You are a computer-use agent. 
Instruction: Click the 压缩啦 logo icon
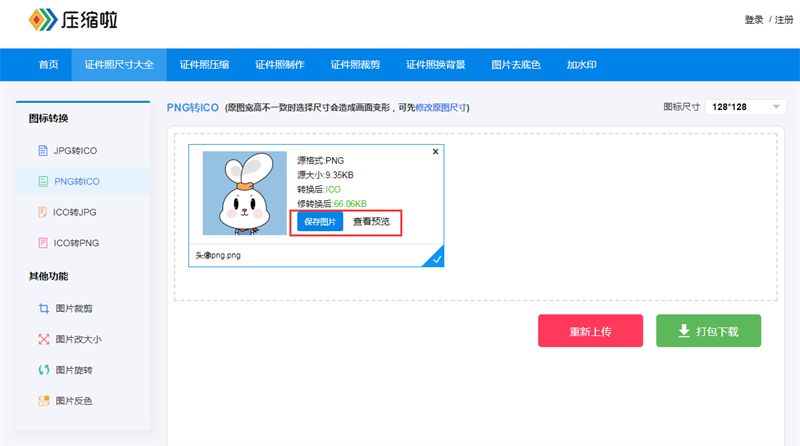[42, 19]
